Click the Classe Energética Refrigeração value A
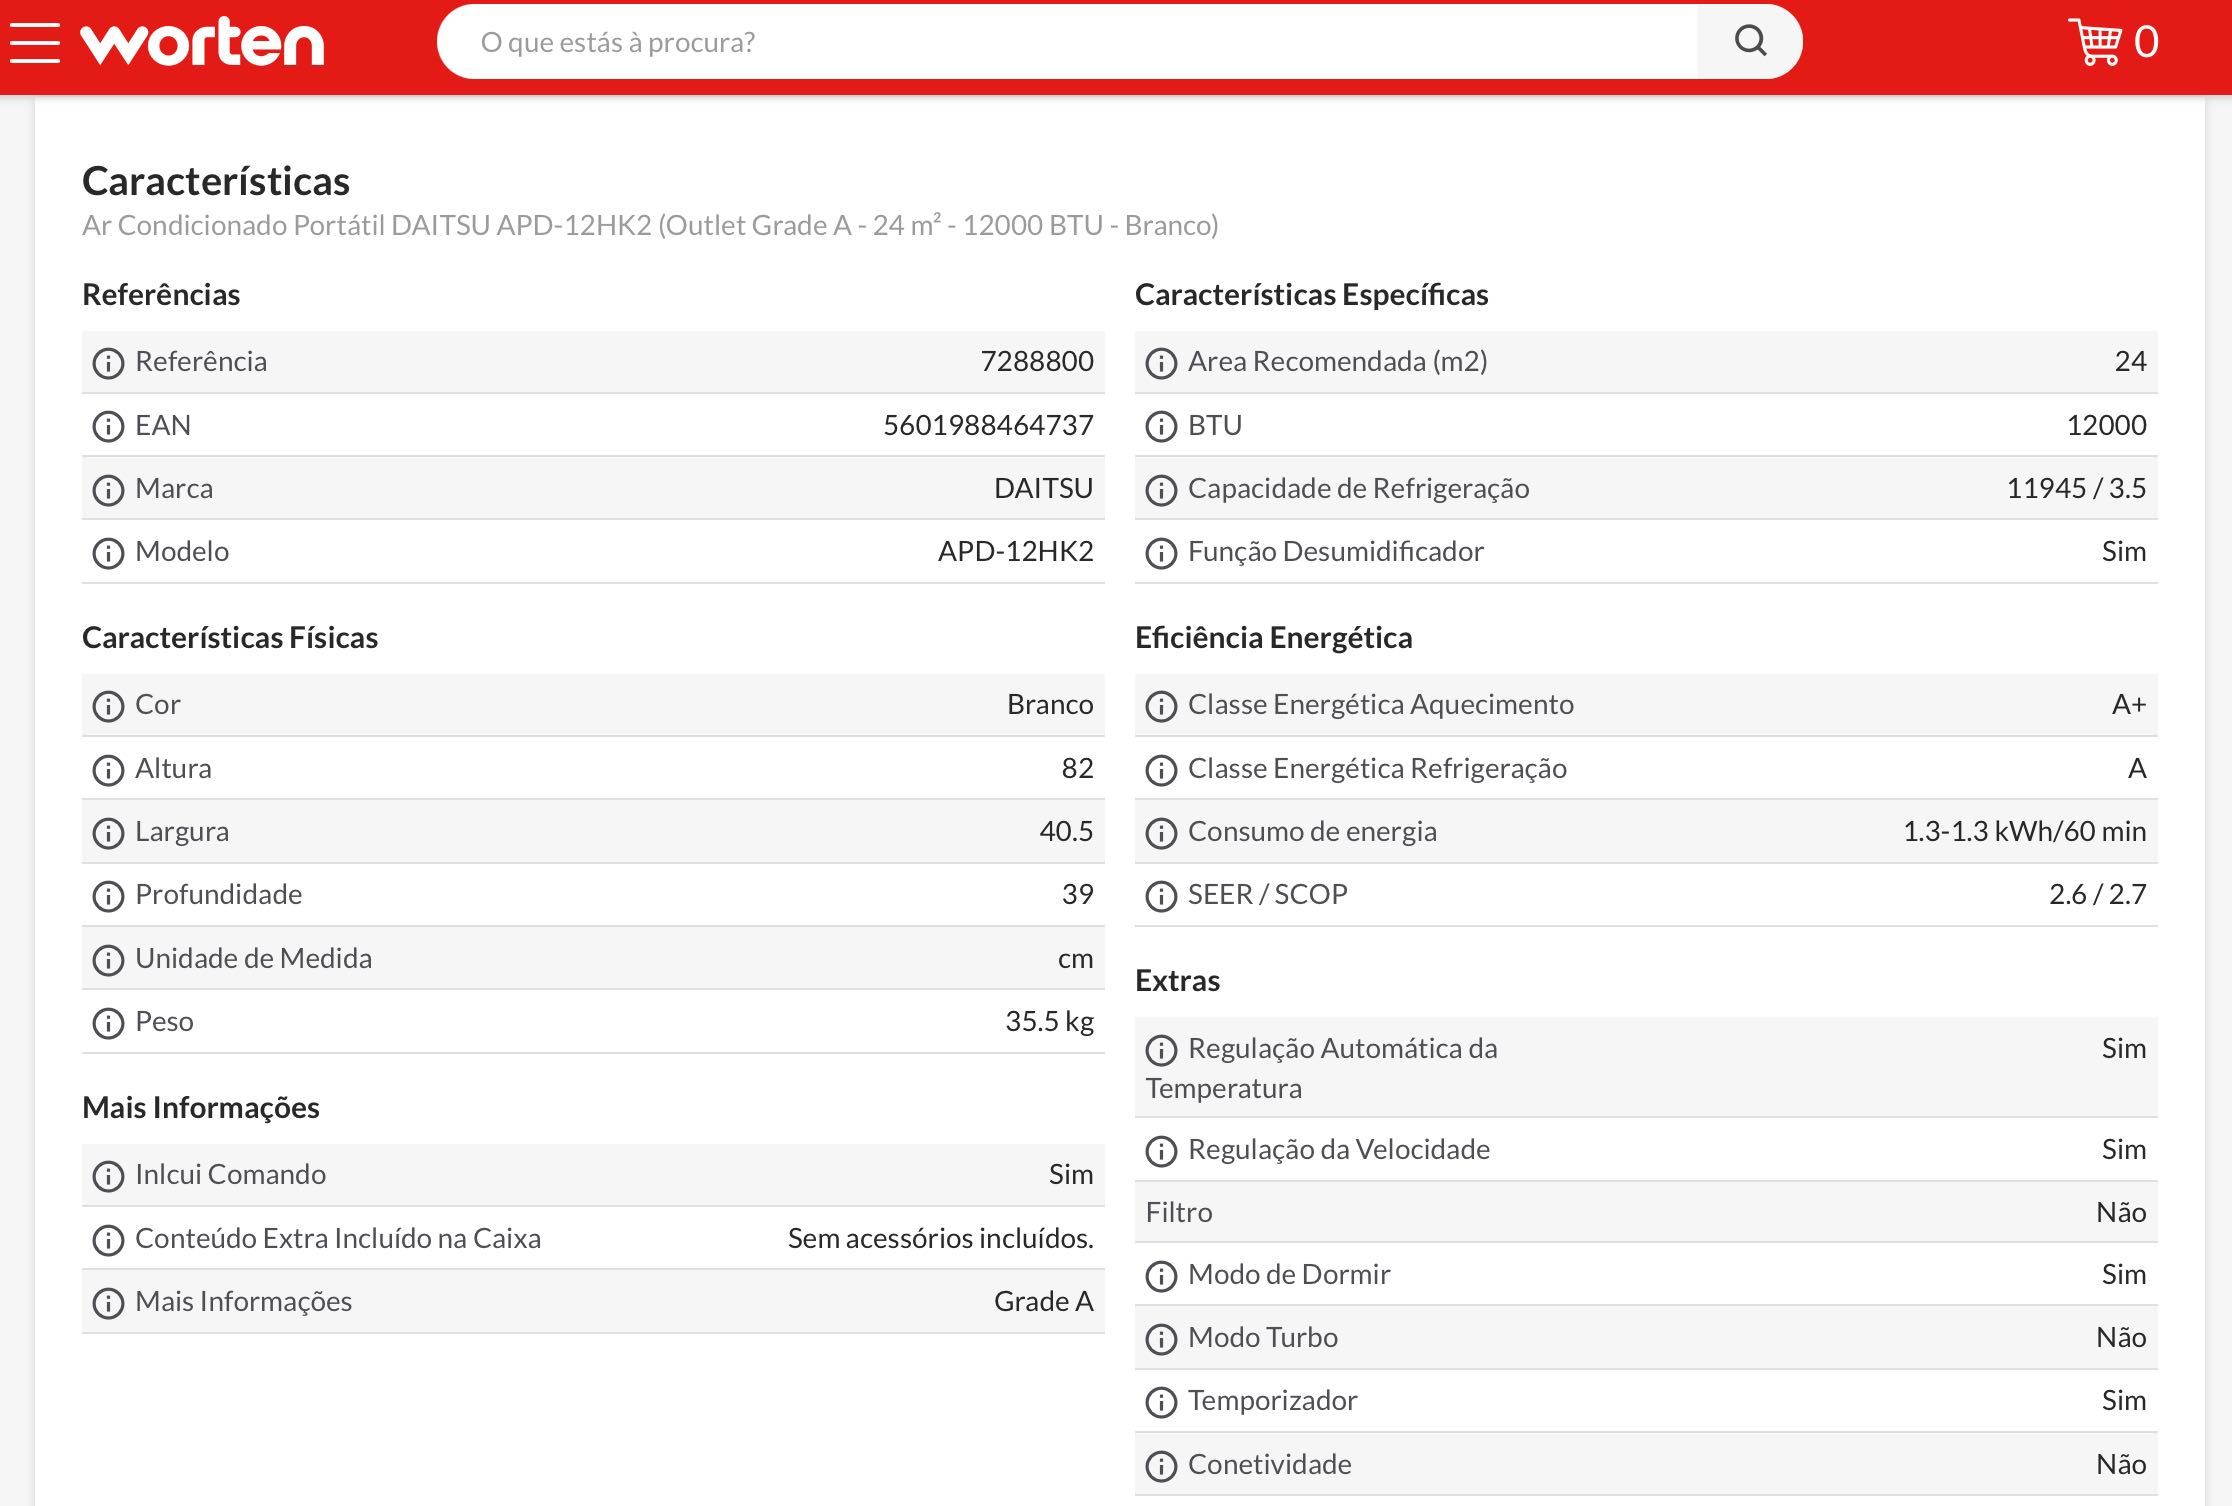 tap(2137, 768)
